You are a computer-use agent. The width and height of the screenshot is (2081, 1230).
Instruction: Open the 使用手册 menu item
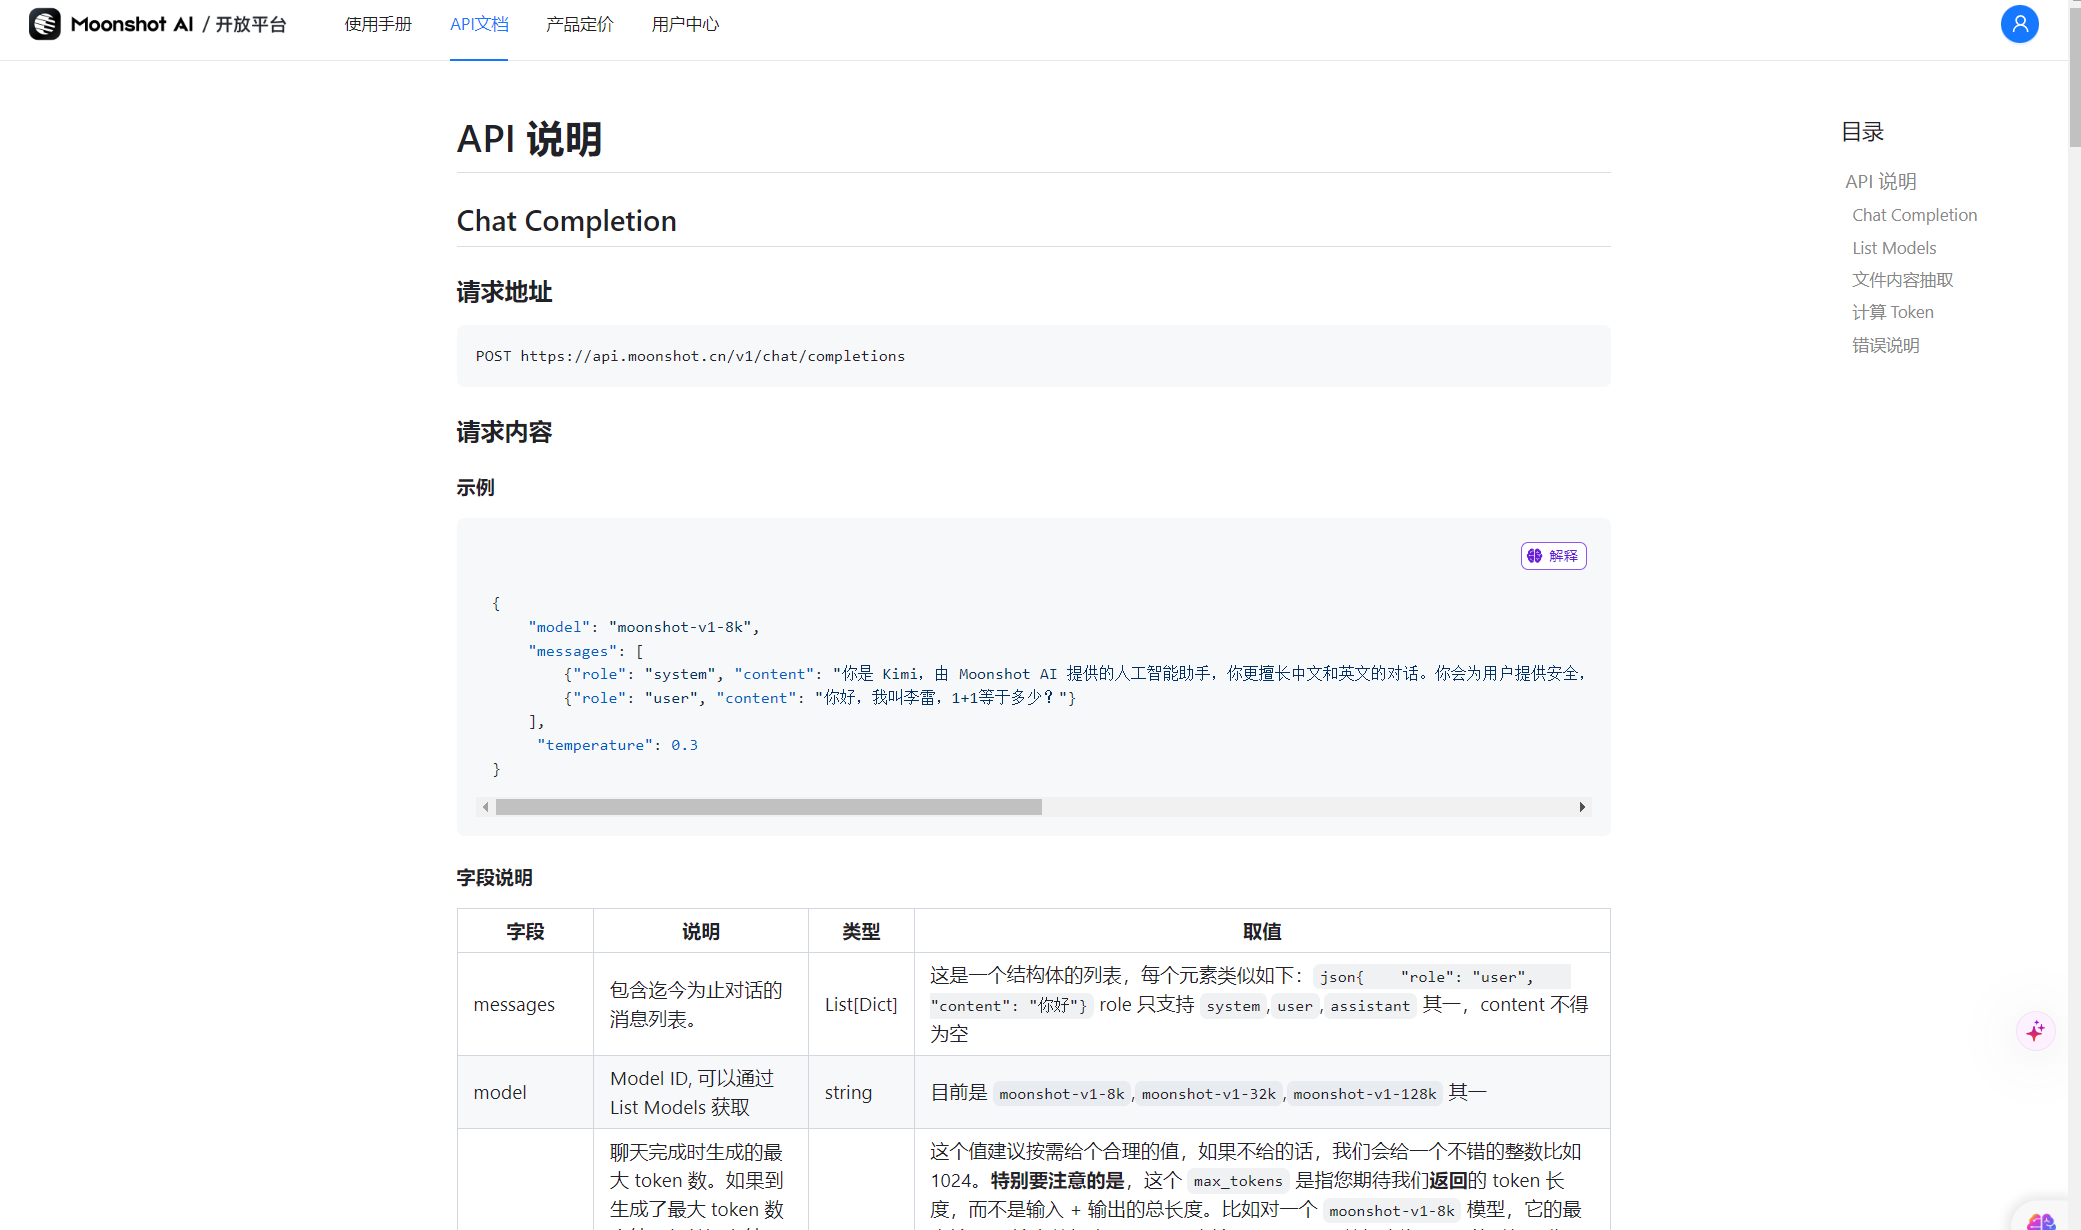coord(378,24)
